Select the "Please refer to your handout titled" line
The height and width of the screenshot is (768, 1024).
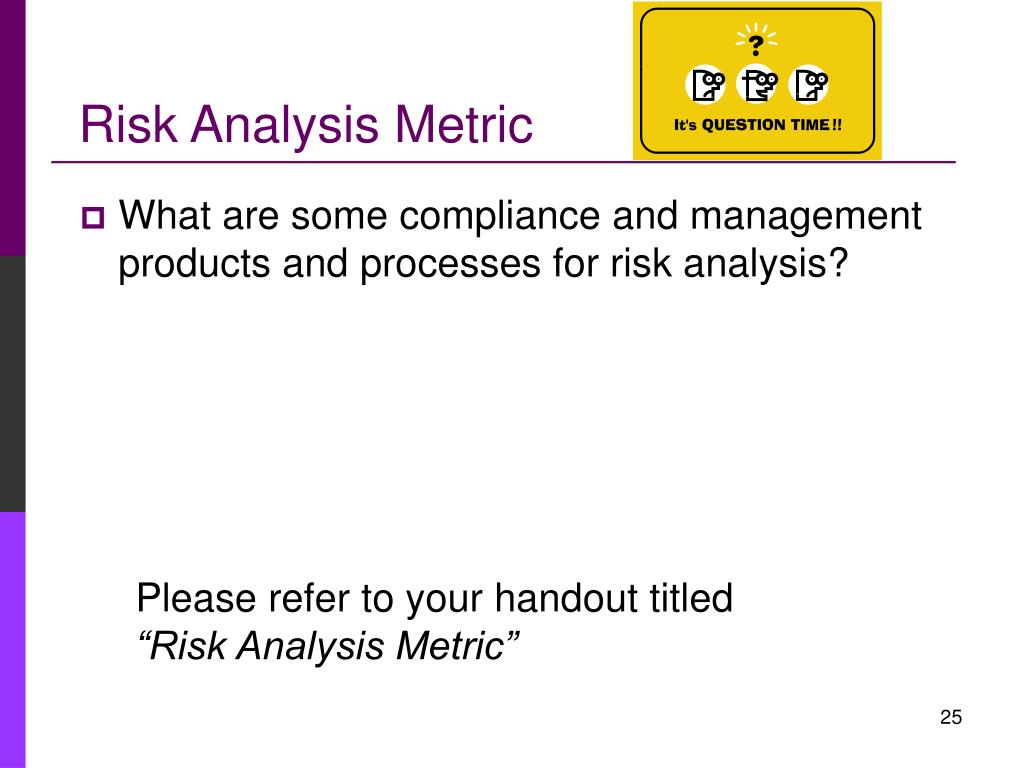434,598
